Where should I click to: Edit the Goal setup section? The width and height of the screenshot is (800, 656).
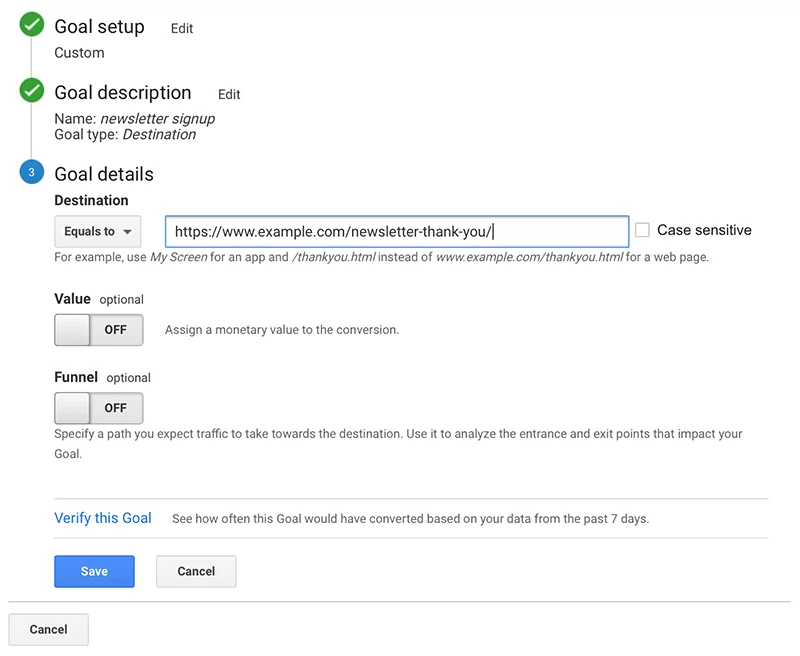coord(182,29)
